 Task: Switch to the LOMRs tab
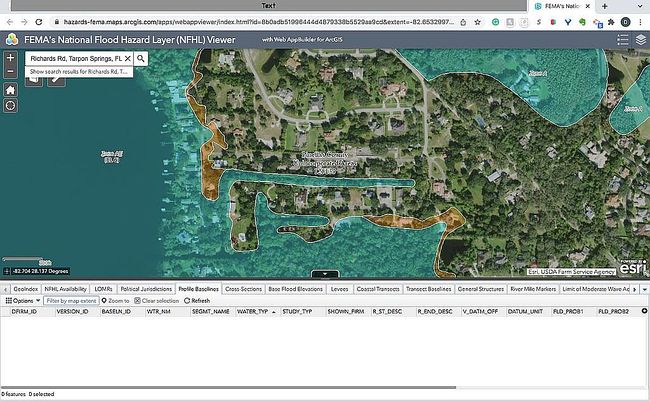point(104,289)
